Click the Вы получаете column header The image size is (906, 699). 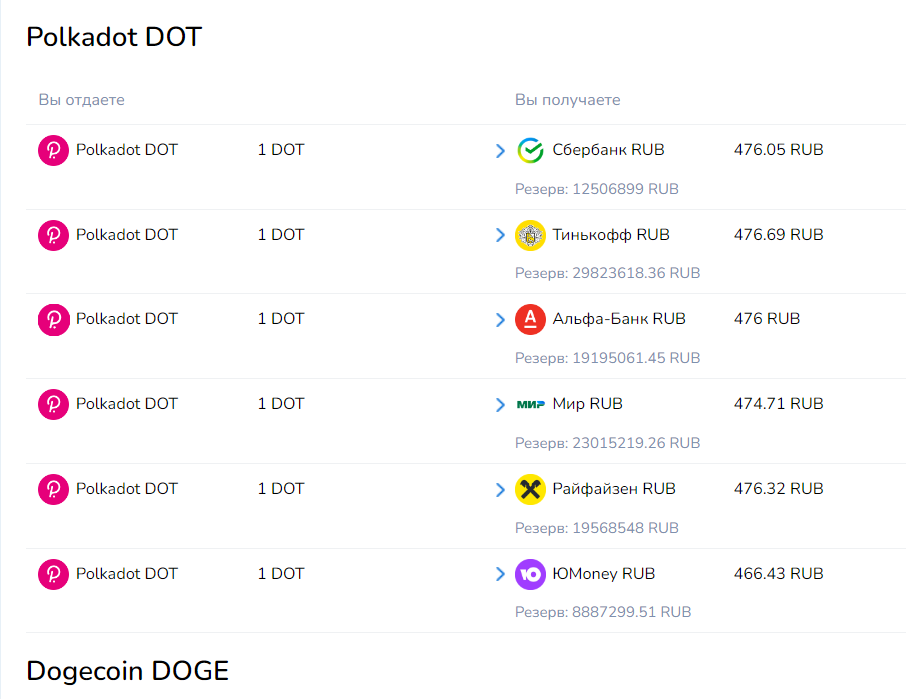(567, 100)
